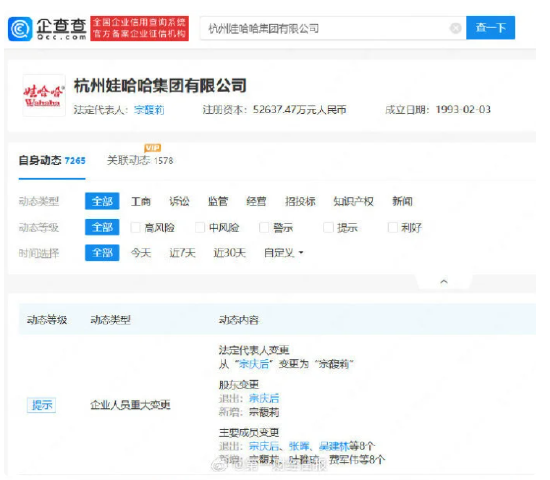Click the 企业人员重大变更 cell
Image resolution: width=550 pixels, height=480 pixels.
(130, 405)
